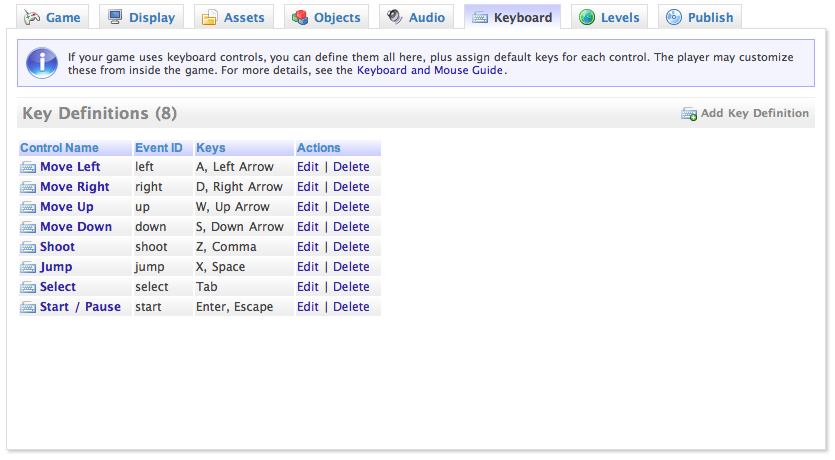Screen dimensions: 835x460
Task: Click the speaker icon on Audio tab
Action: click(395, 17)
